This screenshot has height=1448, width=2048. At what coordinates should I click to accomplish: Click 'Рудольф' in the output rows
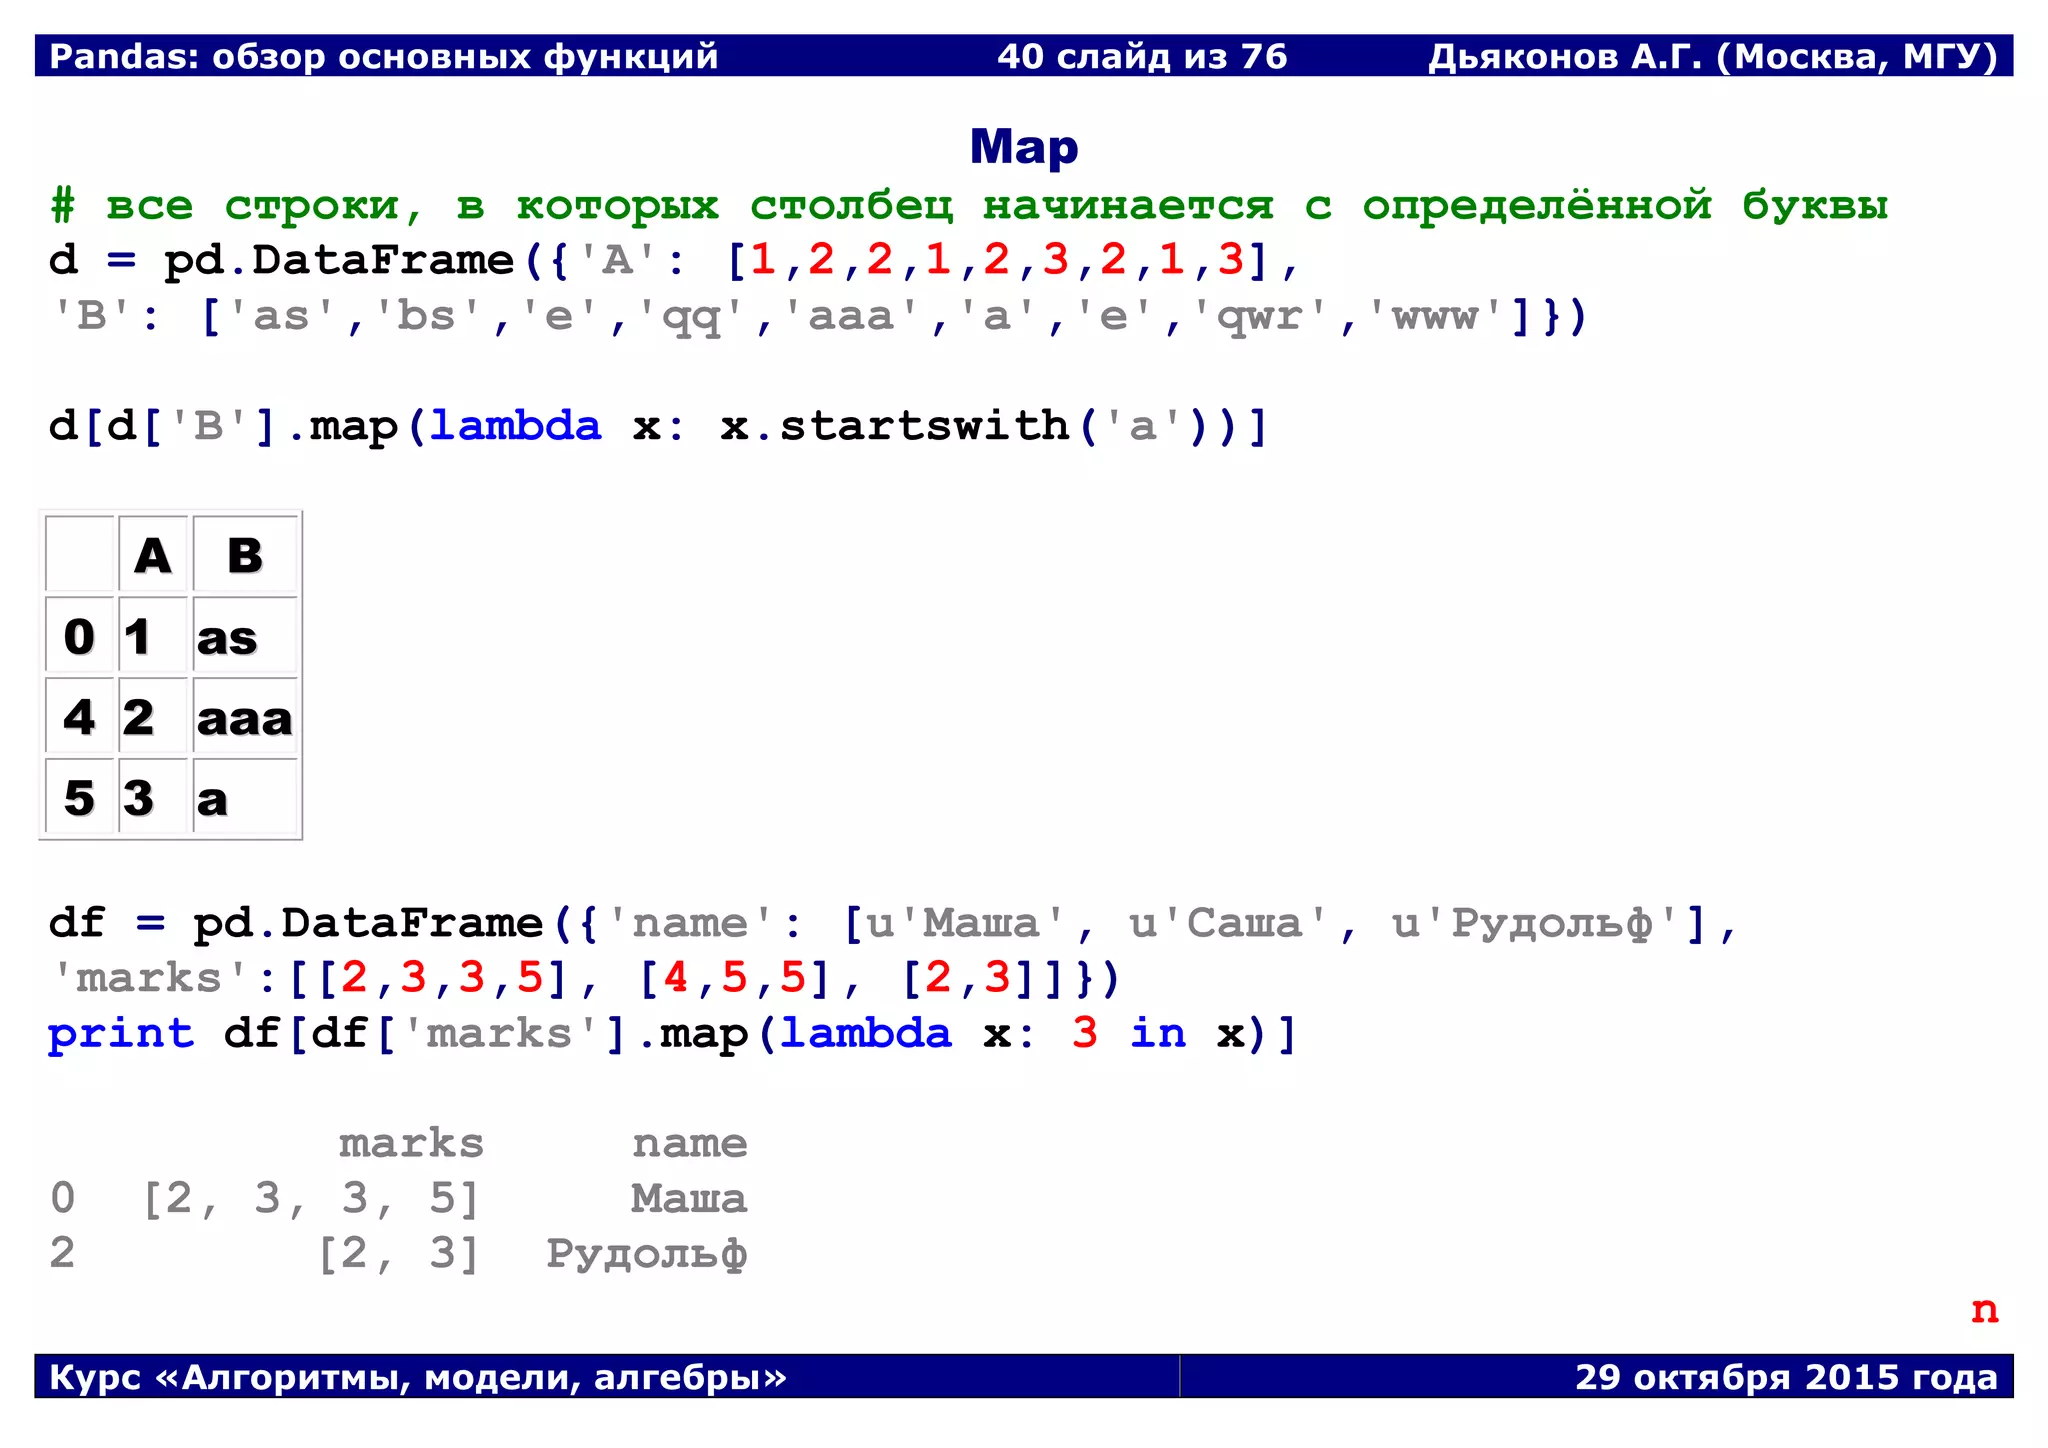point(646,1253)
